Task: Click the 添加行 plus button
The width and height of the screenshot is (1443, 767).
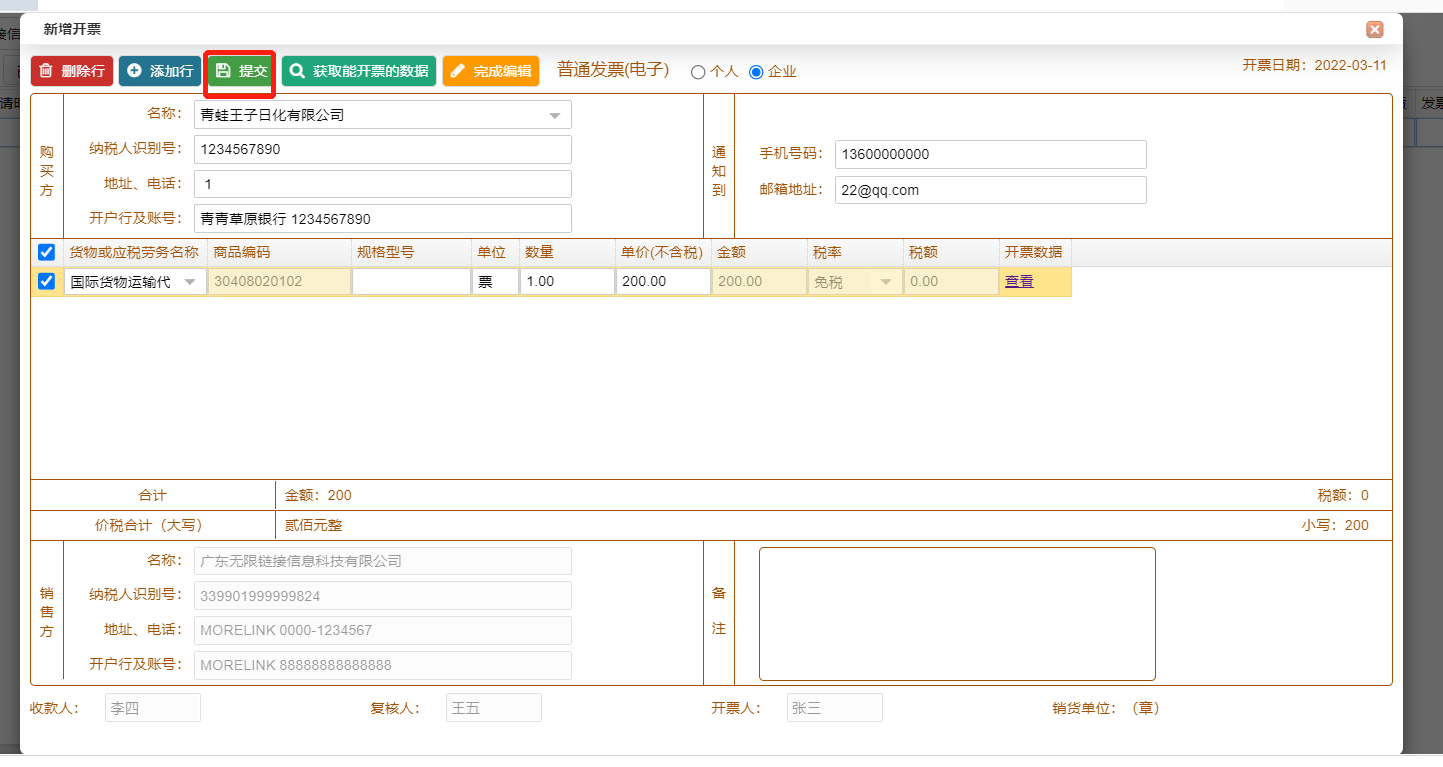Action: point(160,71)
